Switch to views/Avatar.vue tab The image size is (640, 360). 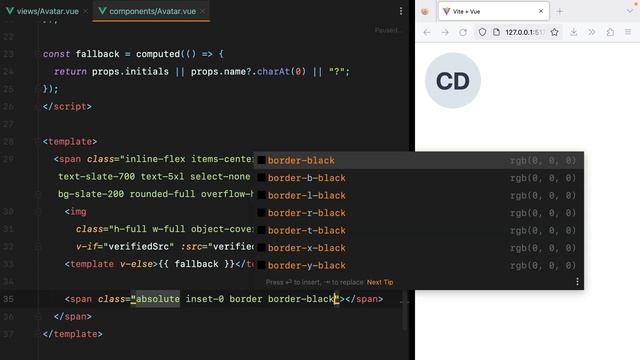(x=43, y=11)
